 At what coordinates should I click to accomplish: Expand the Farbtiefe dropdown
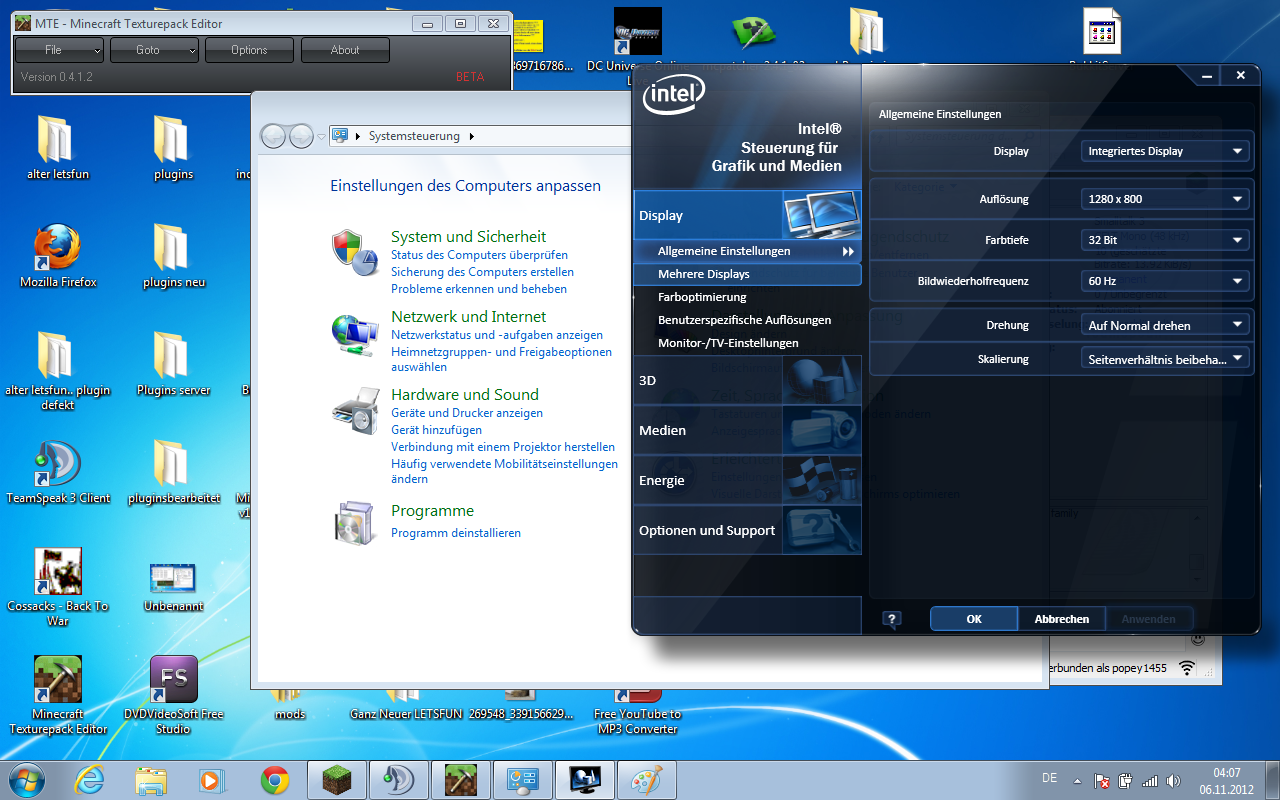[x=1165, y=240]
